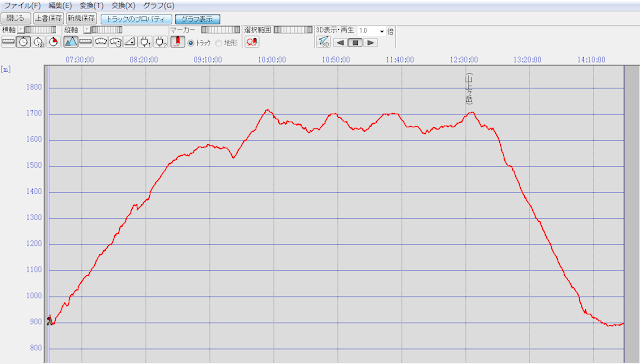Open the playback speed 1.0 dropdown
The height and width of the screenshot is (364, 640).
pos(382,31)
